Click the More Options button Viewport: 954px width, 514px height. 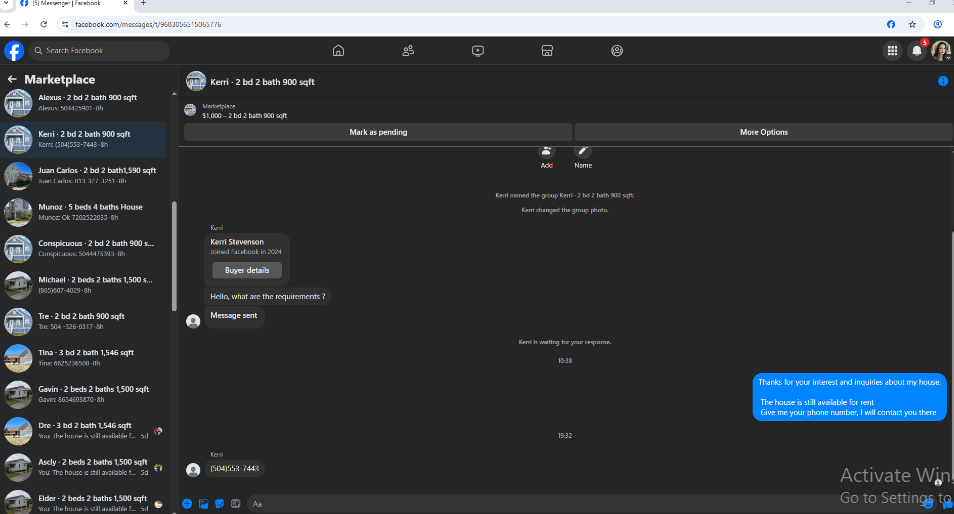point(764,132)
